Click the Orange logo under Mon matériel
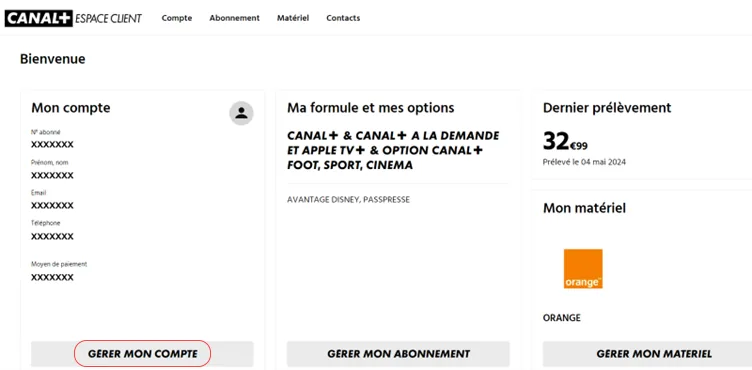This screenshot has height=370, width=752. (583, 269)
